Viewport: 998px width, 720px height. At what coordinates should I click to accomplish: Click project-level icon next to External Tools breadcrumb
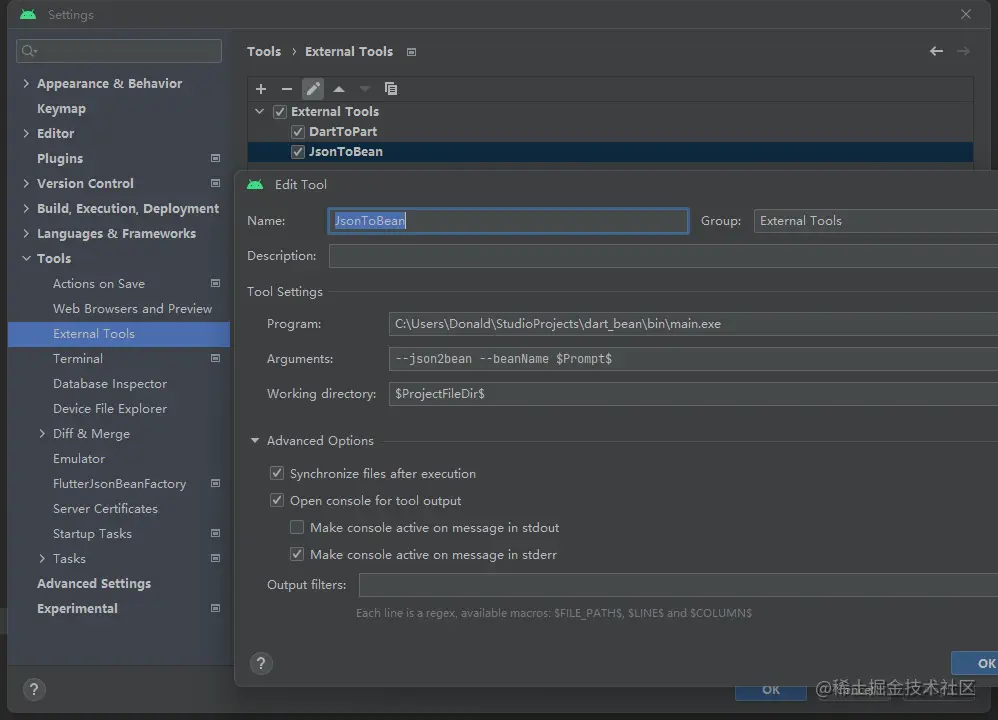pos(411,52)
